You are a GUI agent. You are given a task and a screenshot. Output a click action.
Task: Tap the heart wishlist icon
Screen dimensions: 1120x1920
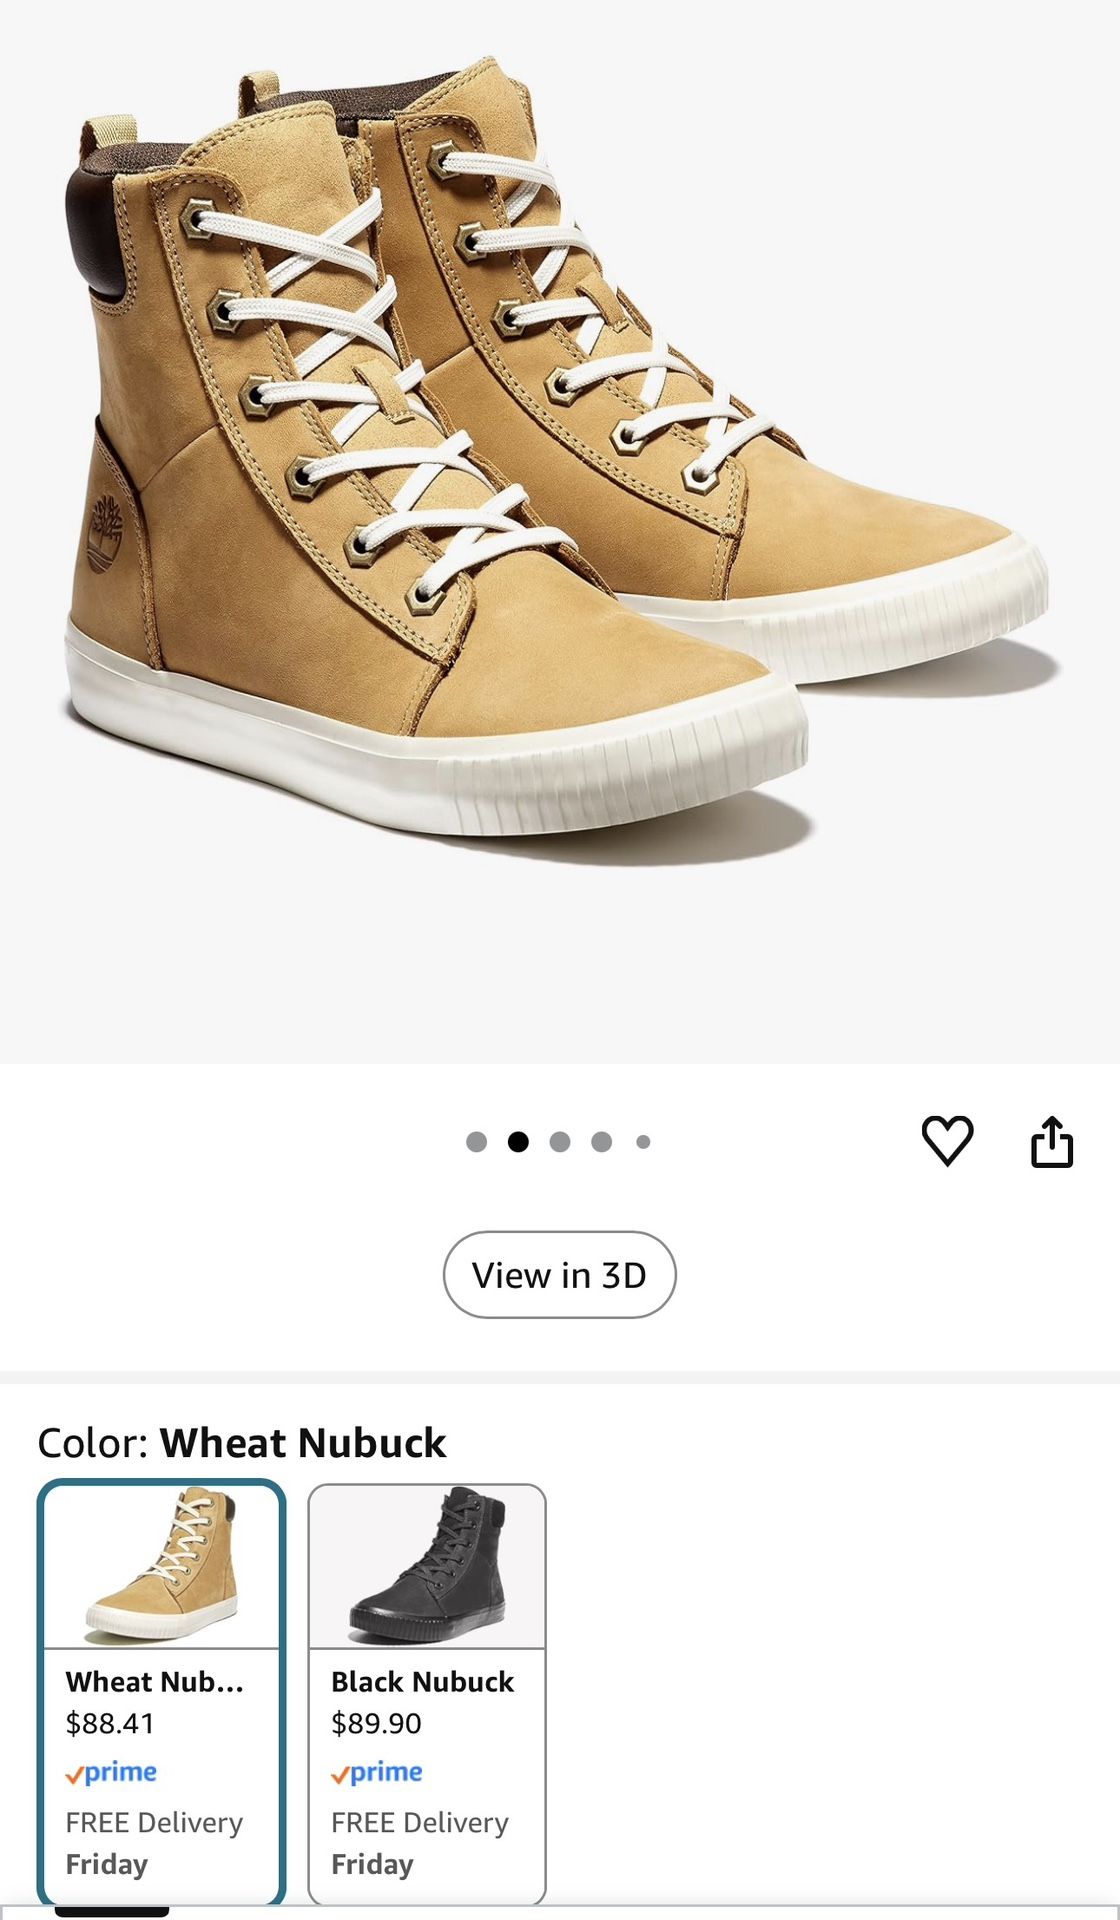click(x=946, y=1140)
